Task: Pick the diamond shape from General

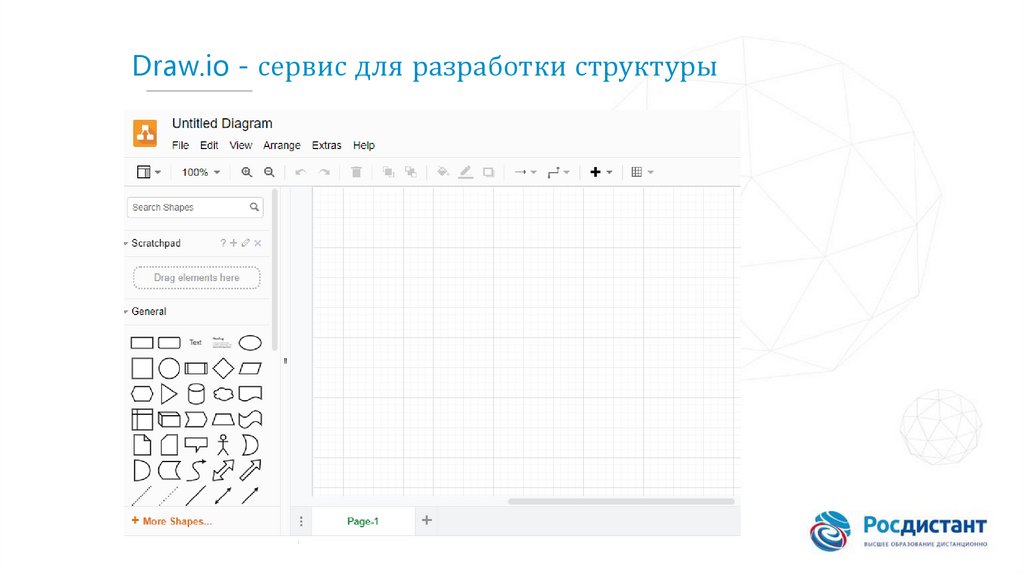Action: click(223, 368)
